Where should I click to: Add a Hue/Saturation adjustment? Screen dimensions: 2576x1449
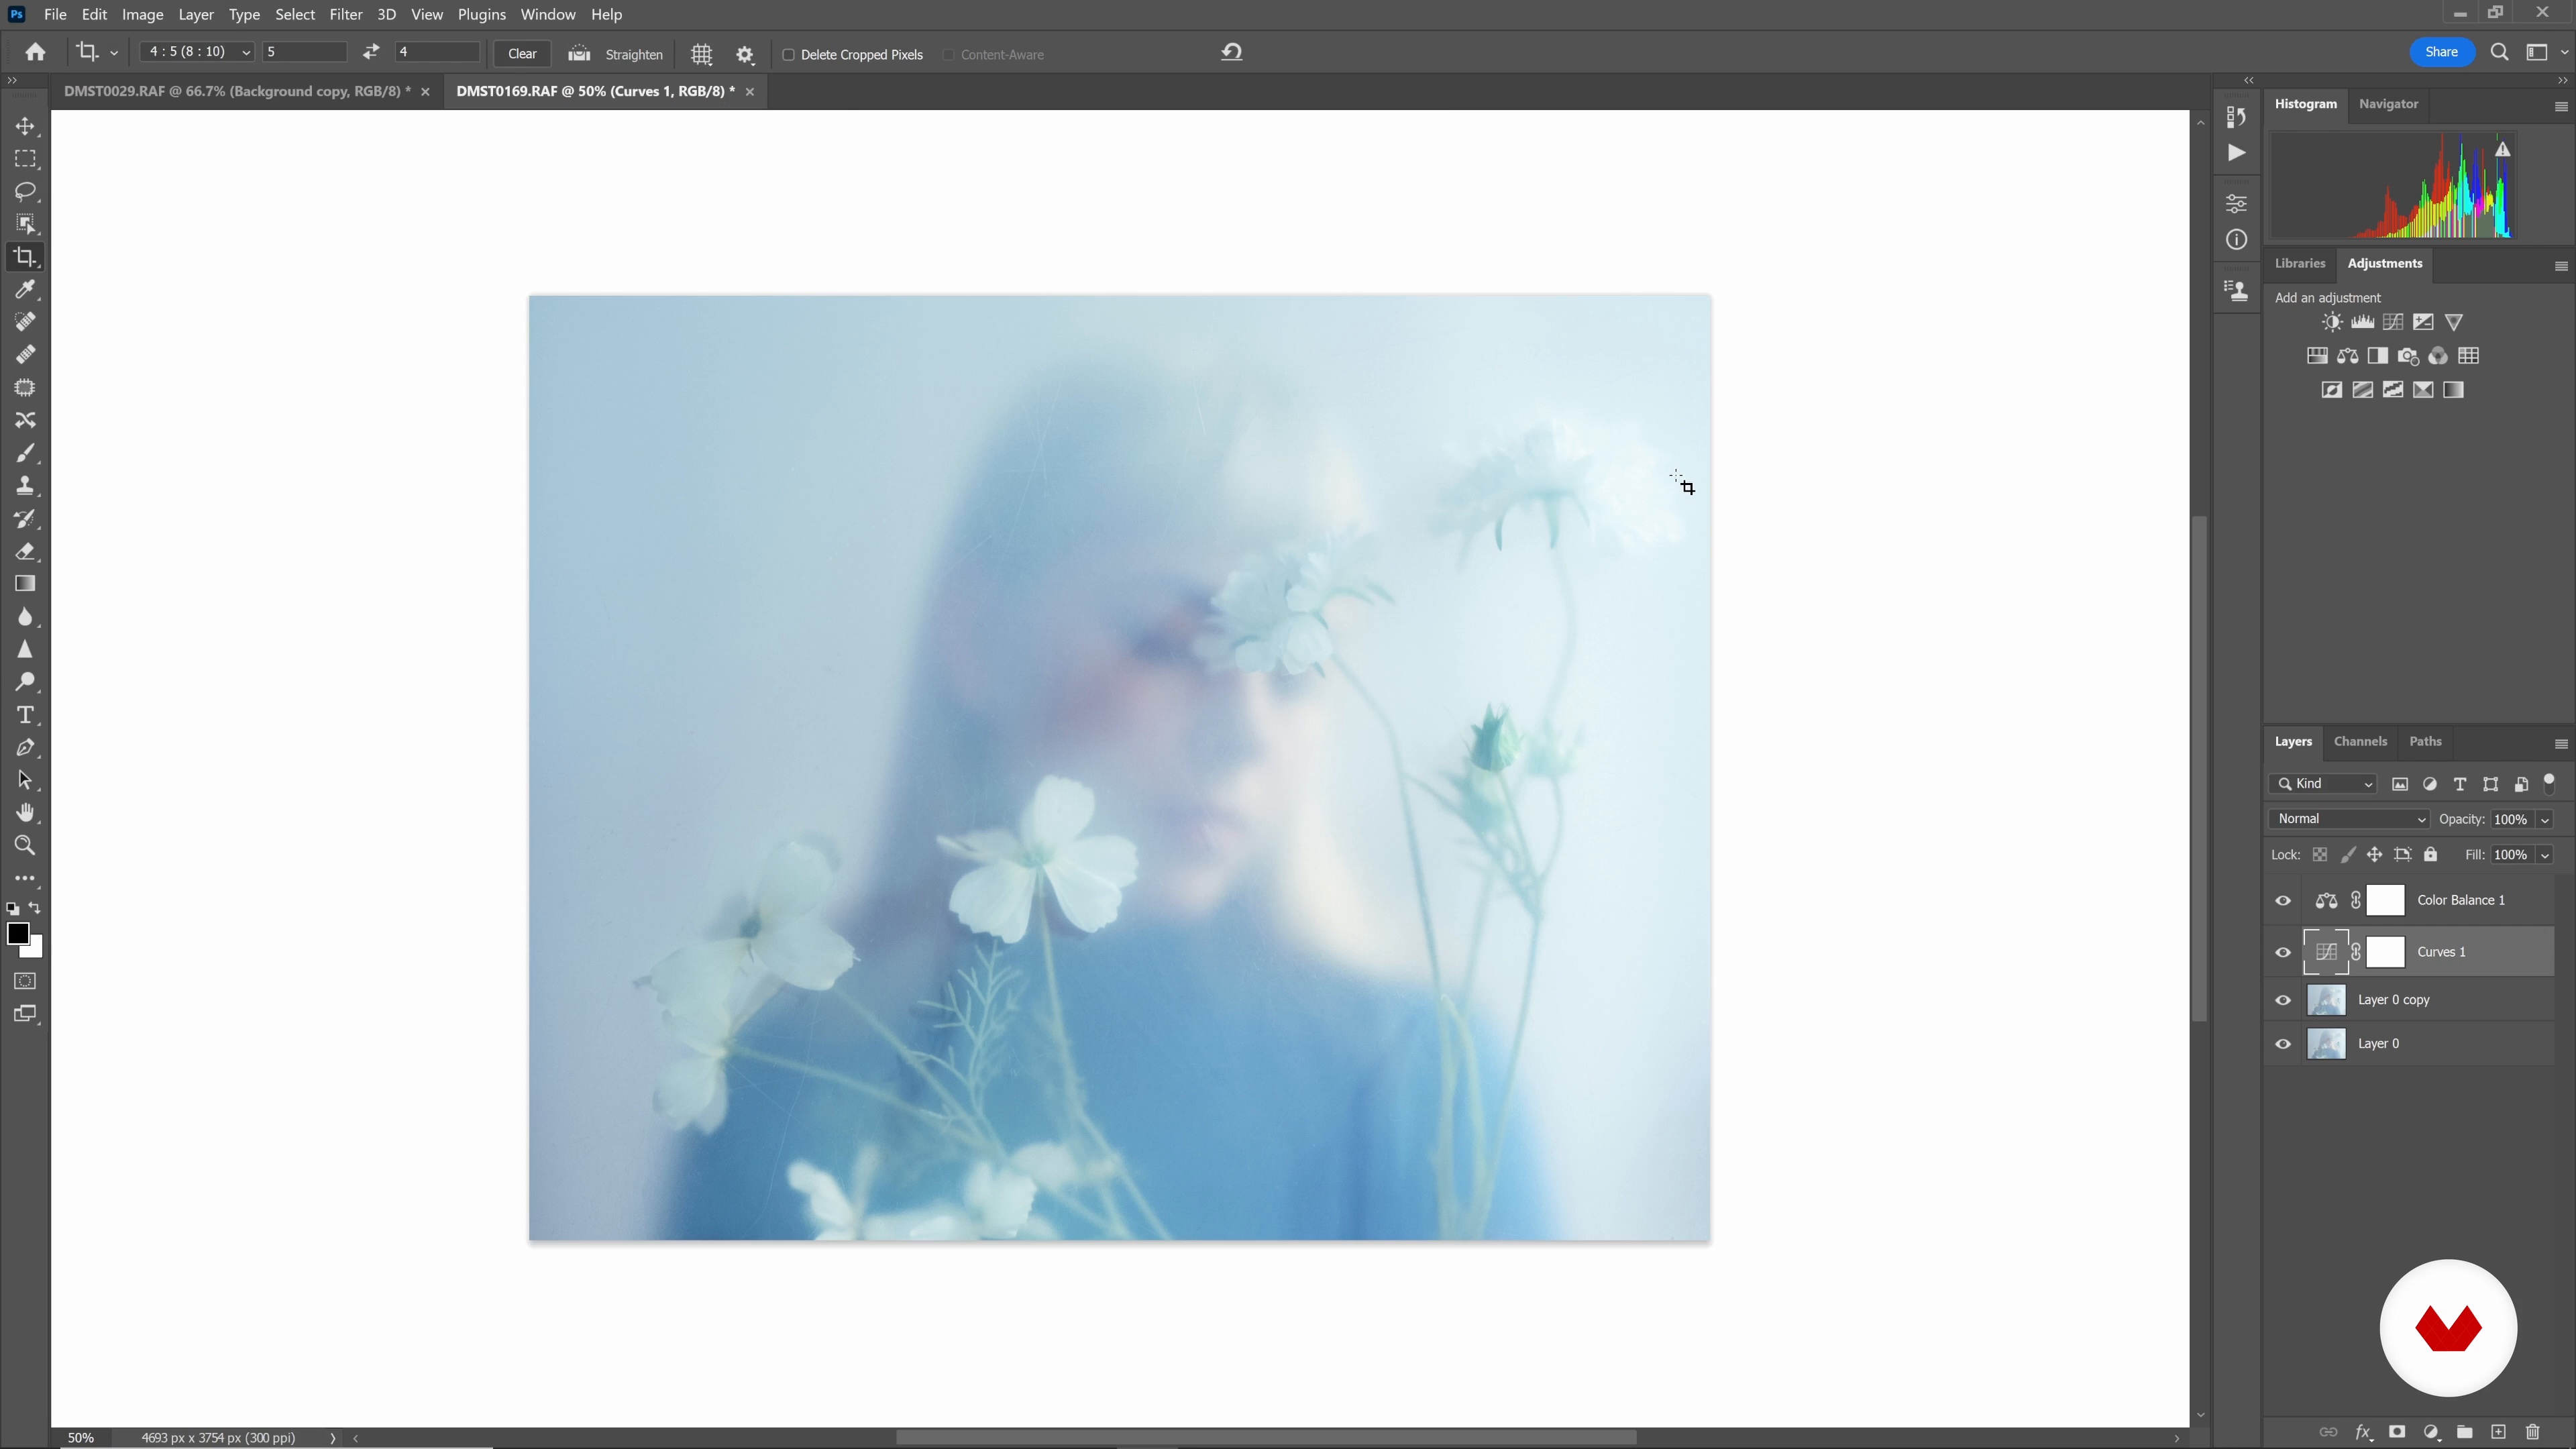click(2317, 356)
